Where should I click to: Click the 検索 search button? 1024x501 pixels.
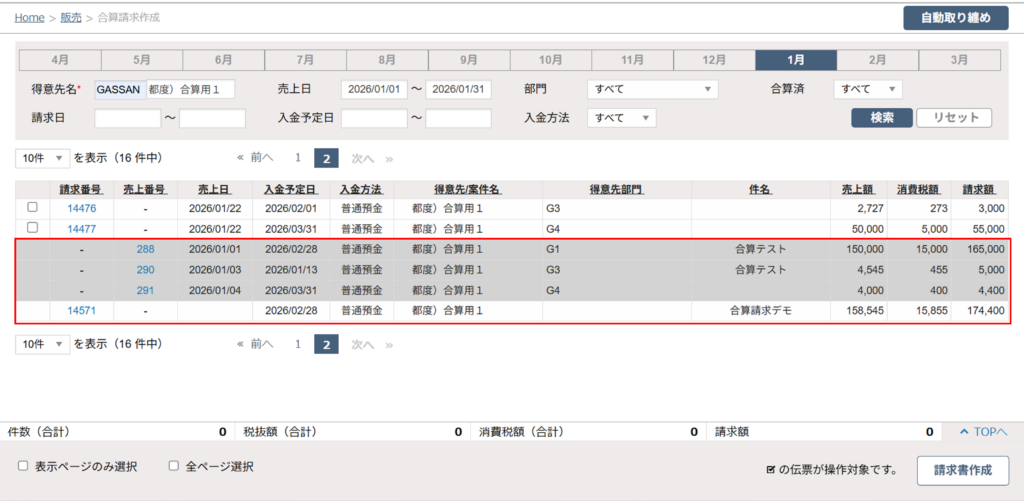tap(881, 118)
